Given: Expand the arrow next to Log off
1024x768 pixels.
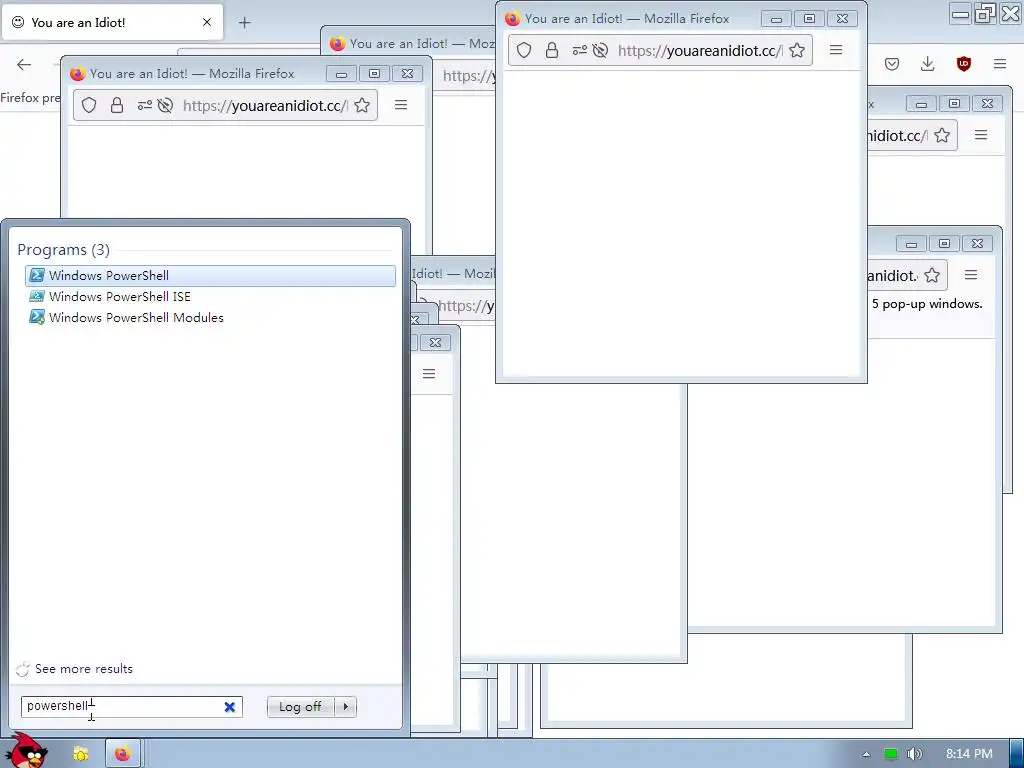Looking at the screenshot, I should click(x=345, y=707).
